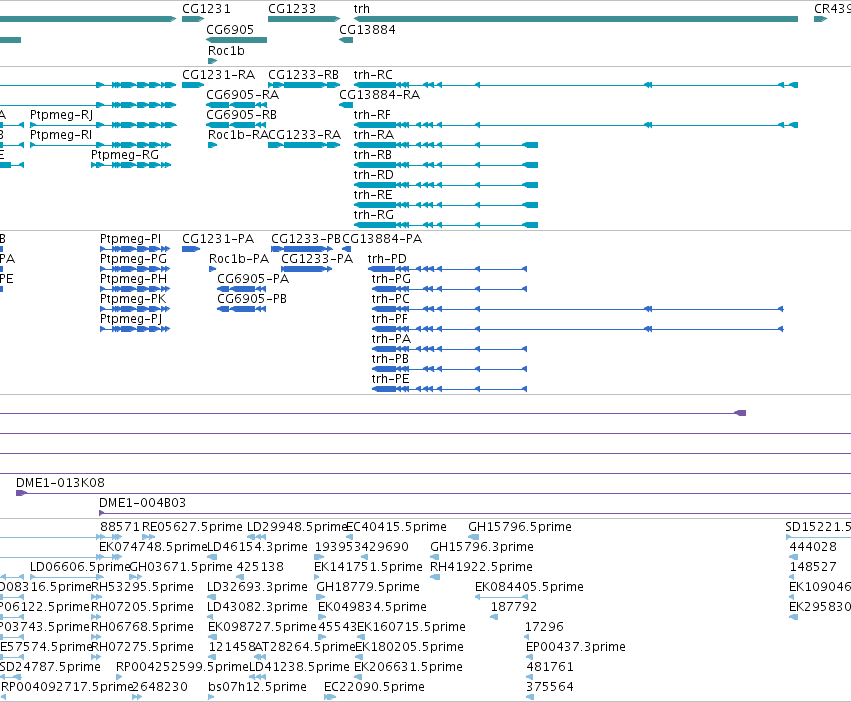This screenshot has height=702, width=851.
Task: Click the EP00437.3prime EST label
Action: pyautogui.click(x=576, y=648)
